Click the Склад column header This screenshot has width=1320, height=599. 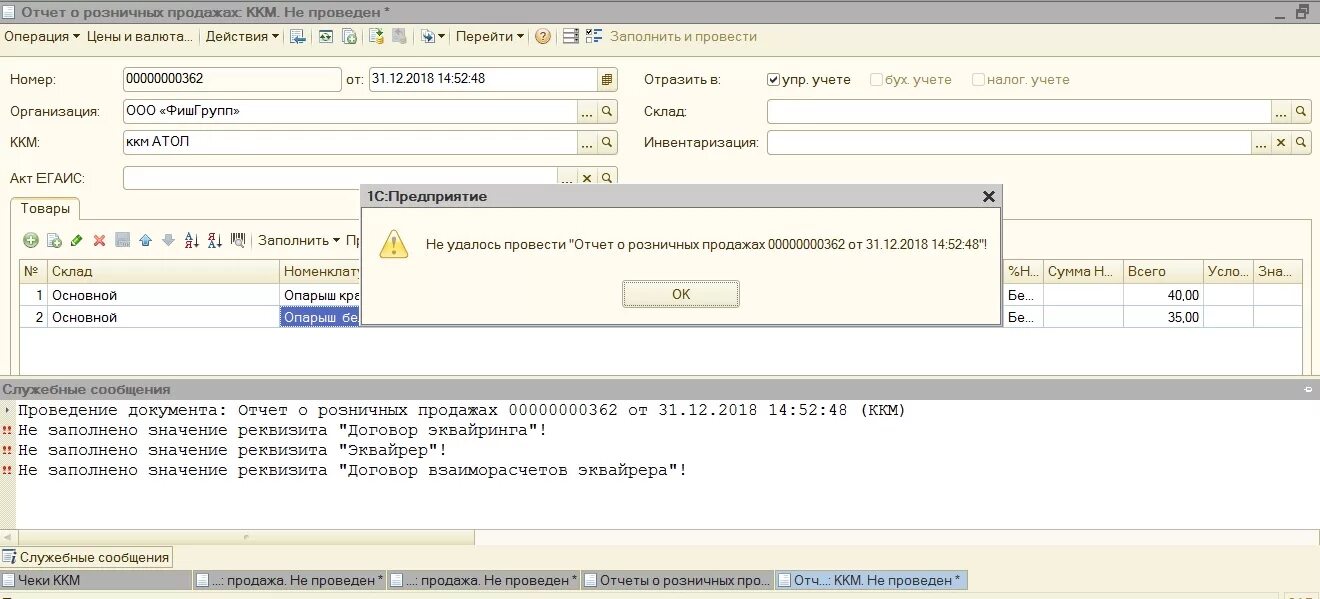pyautogui.click(x=163, y=271)
